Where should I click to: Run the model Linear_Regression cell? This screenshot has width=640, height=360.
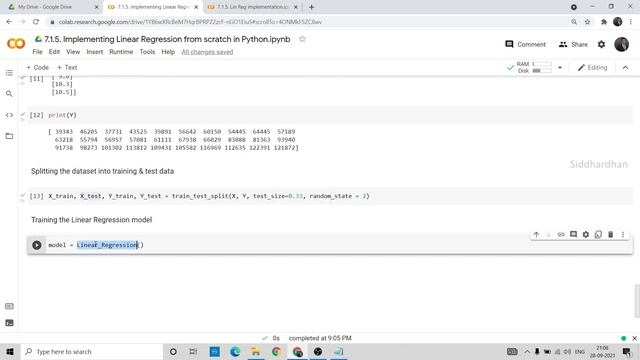pos(37,245)
